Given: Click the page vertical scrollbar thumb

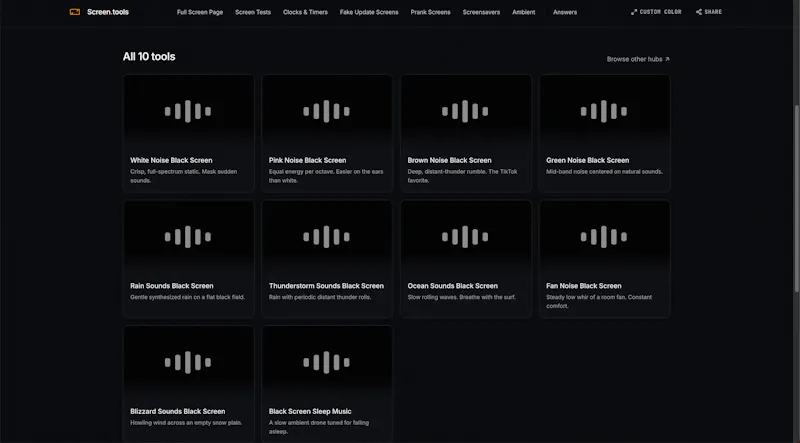Looking at the screenshot, I should [x=796, y=199].
